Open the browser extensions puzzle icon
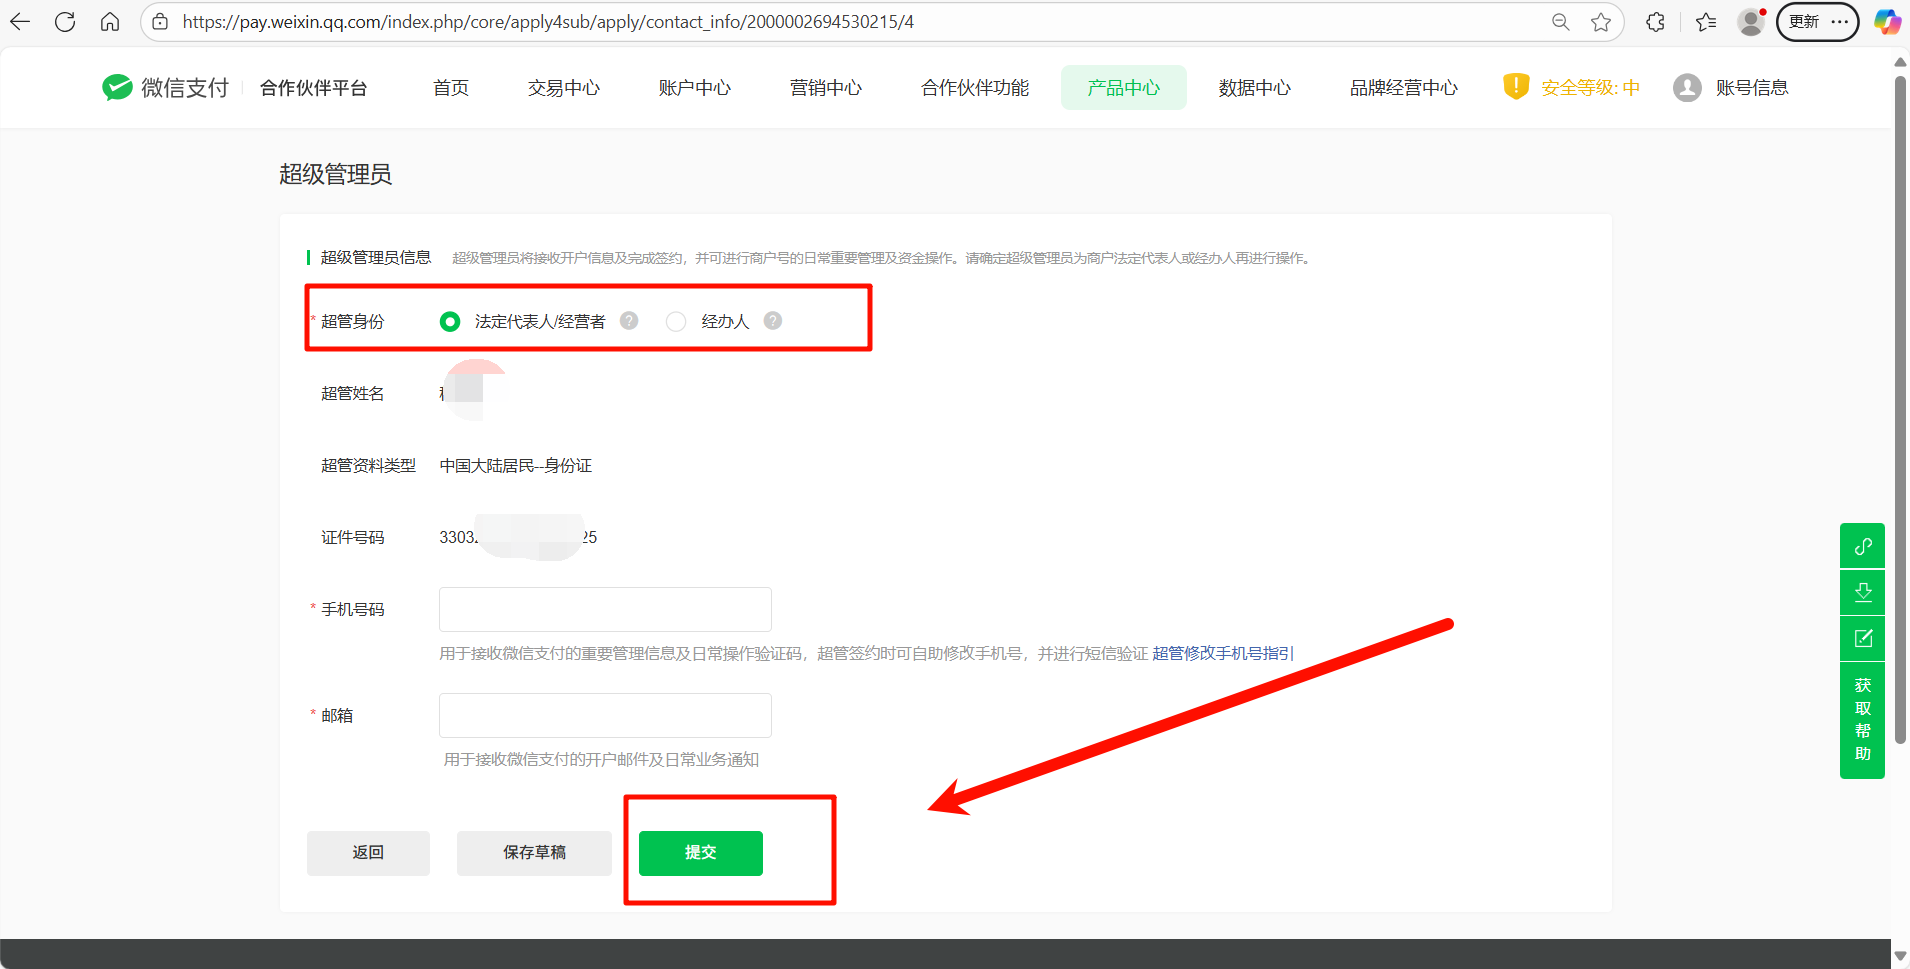This screenshot has height=969, width=1910. click(x=1655, y=22)
